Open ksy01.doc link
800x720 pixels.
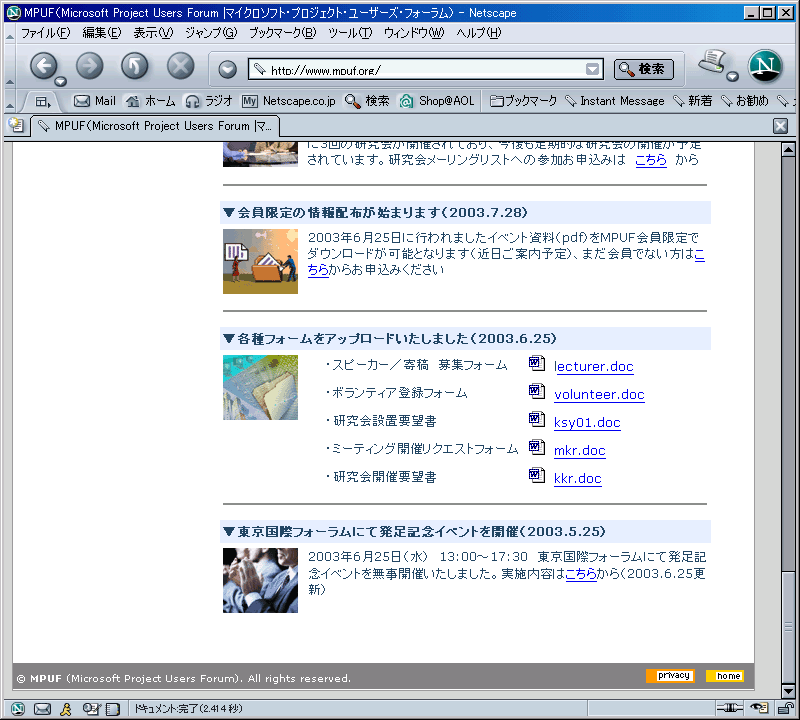[587, 423]
